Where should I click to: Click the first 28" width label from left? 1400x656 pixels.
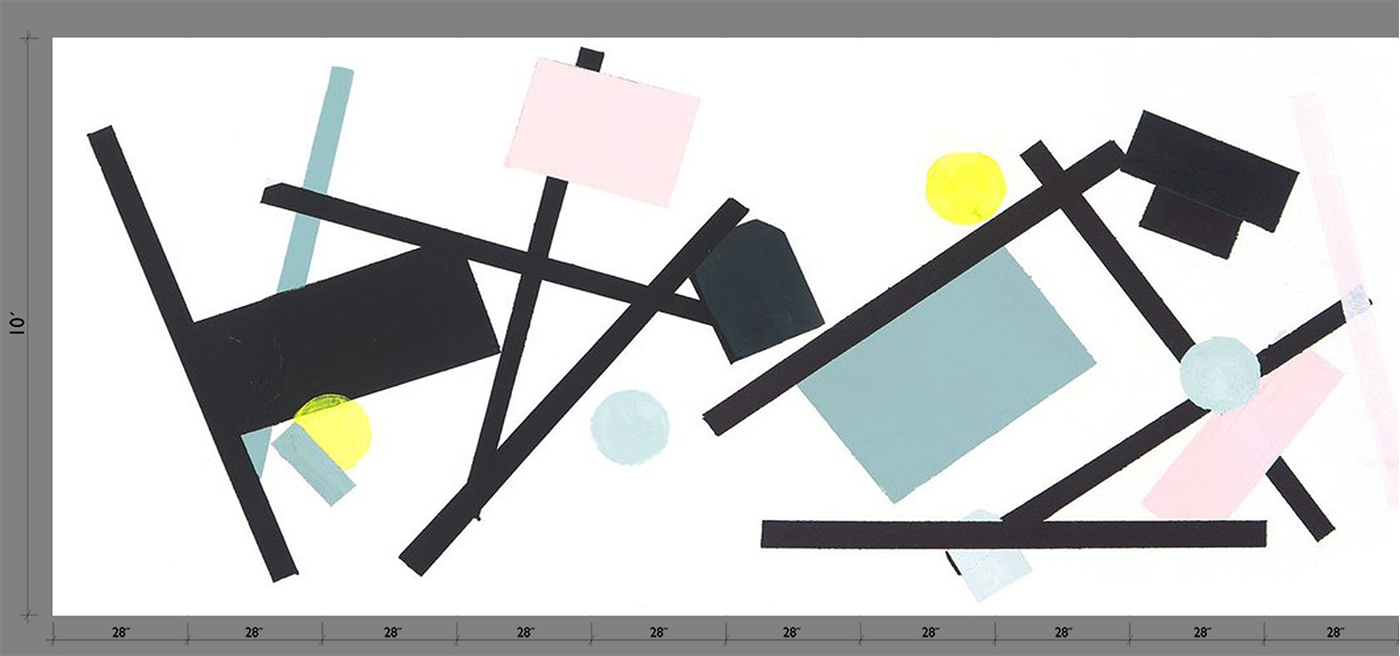[121, 632]
